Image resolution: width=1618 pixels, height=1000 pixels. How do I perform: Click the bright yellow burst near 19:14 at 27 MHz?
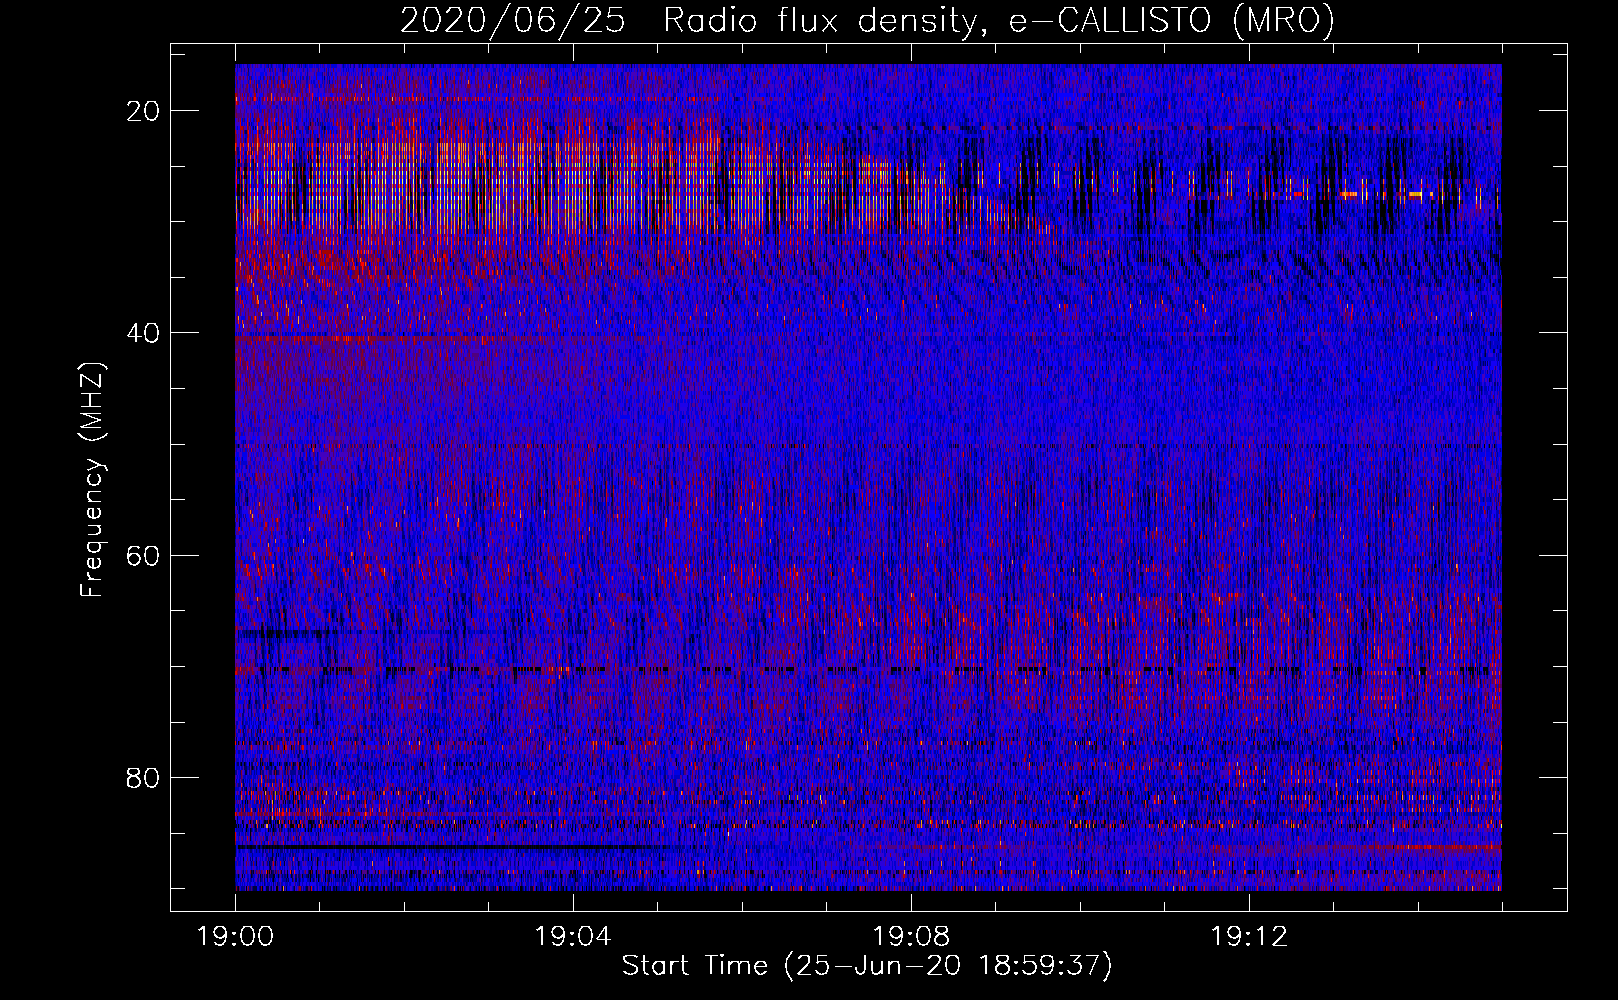(x=1415, y=194)
